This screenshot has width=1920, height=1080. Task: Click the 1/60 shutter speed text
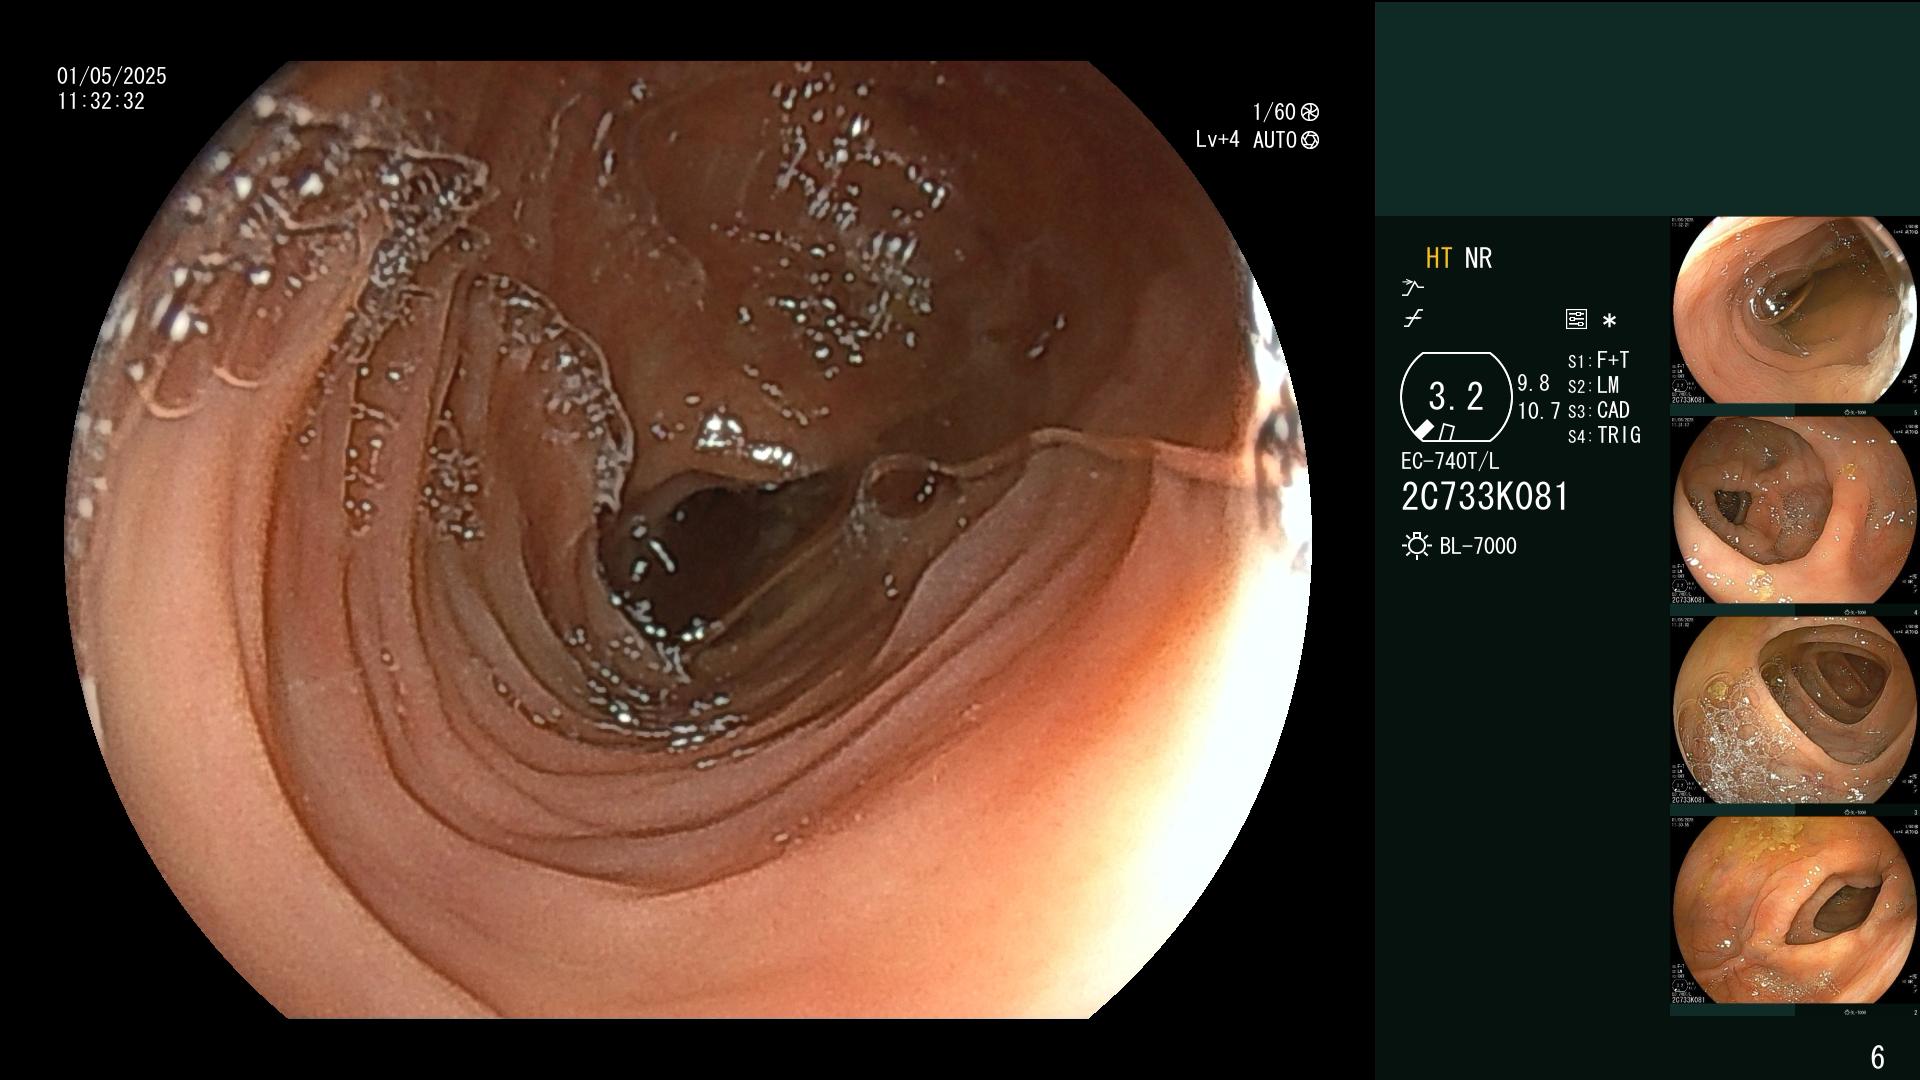1274,112
